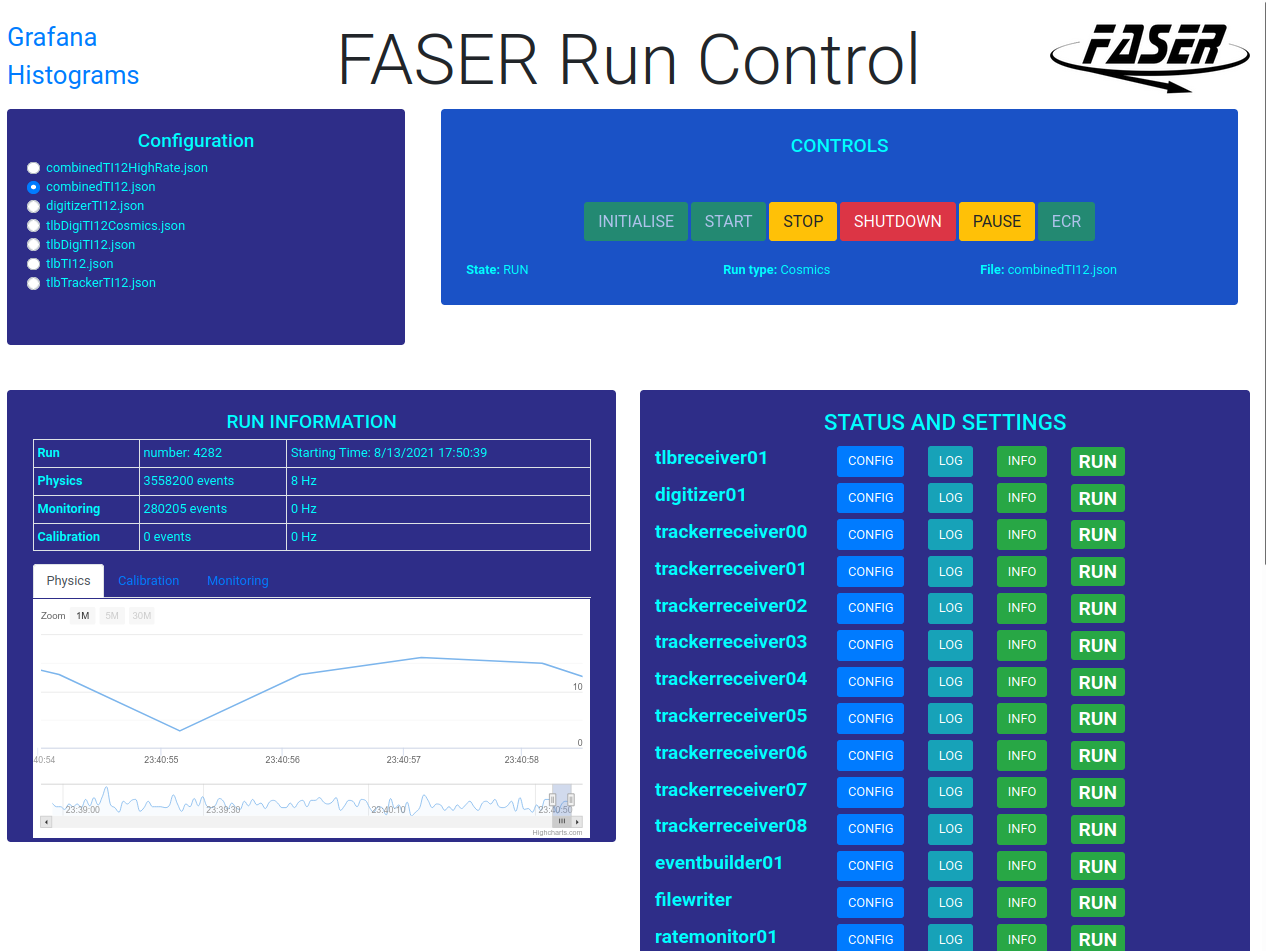Show INFO for trackerreceiver07

pos(1022,792)
